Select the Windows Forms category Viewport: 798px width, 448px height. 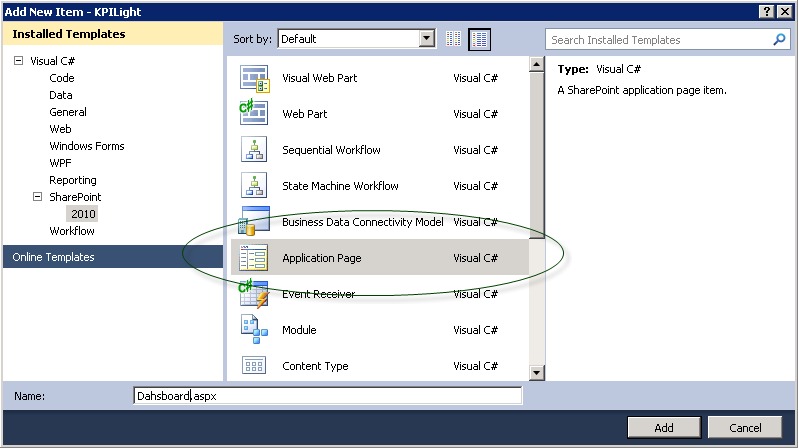pyautogui.click(x=87, y=146)
